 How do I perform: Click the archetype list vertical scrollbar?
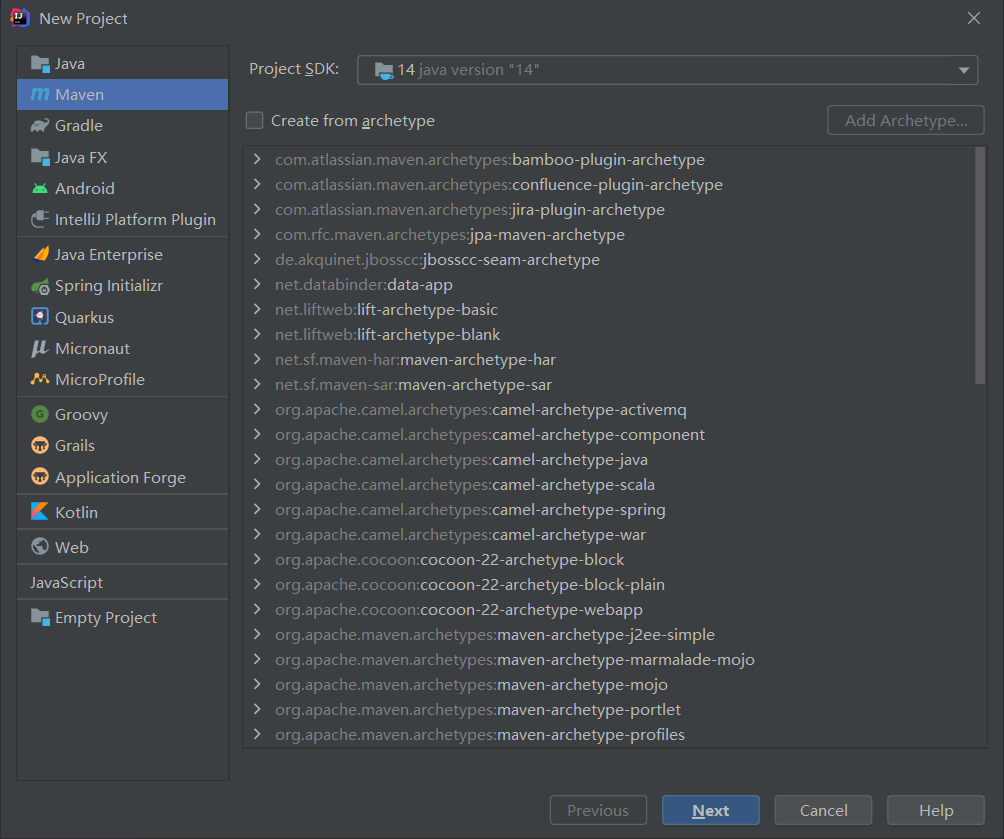coord(980,266)
